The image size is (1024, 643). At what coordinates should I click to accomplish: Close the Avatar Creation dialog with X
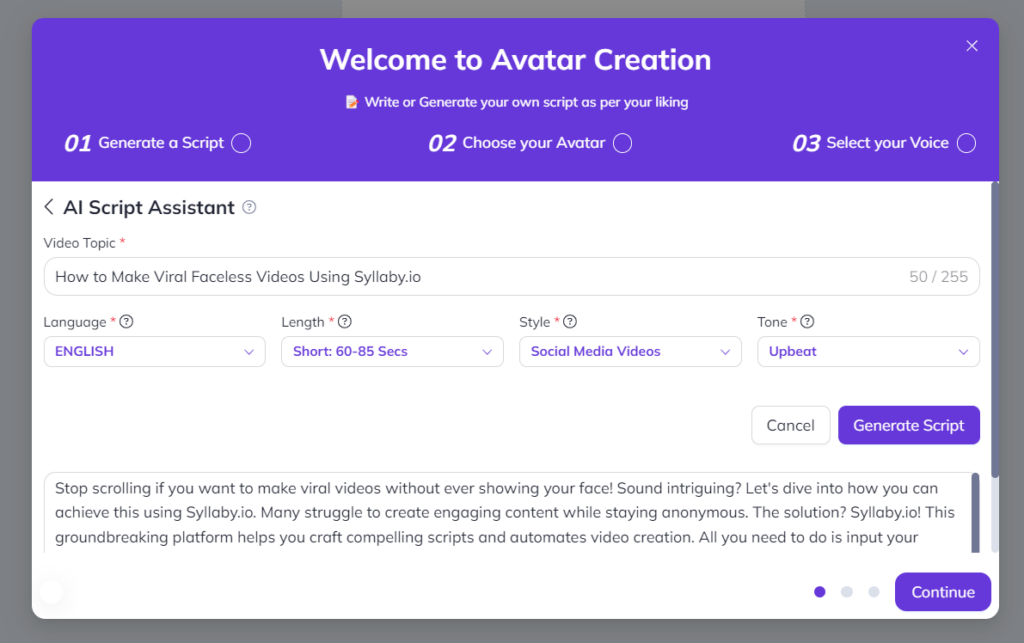tap(971, 46)
